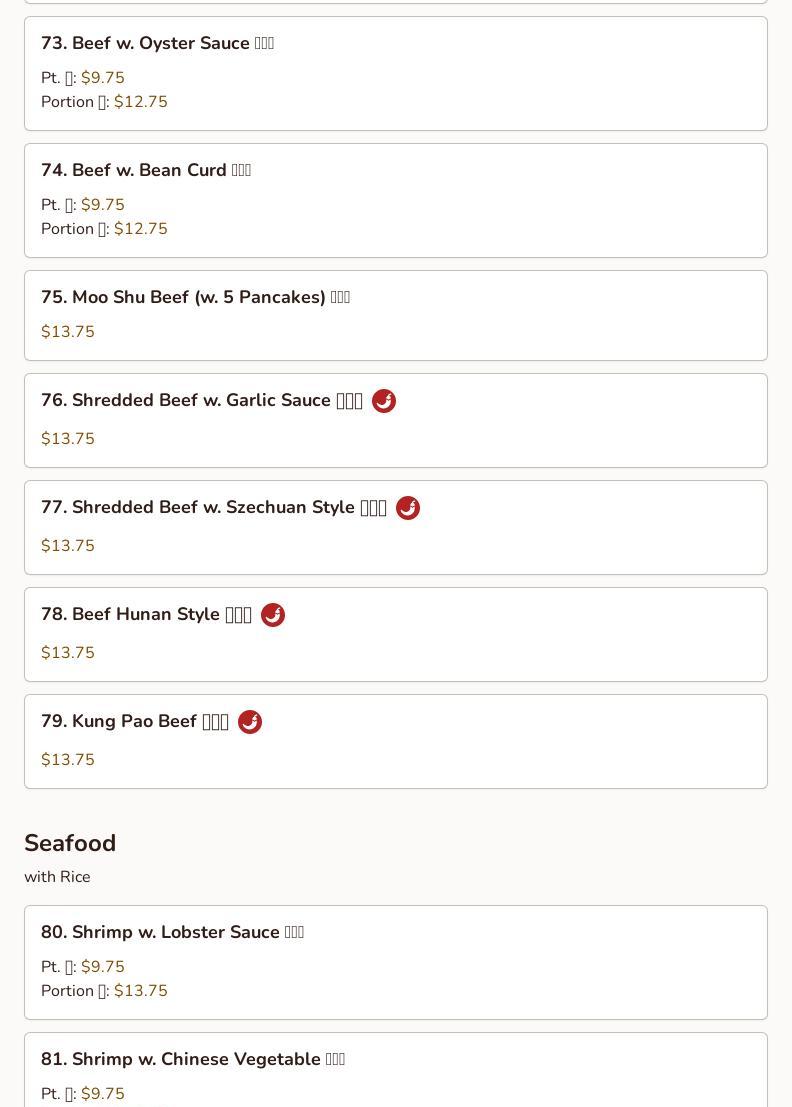This screenshot has width=792, height=1107.
Task: Select Shrimp w. Chinese Vegetable item
Action: (193, 1060)
